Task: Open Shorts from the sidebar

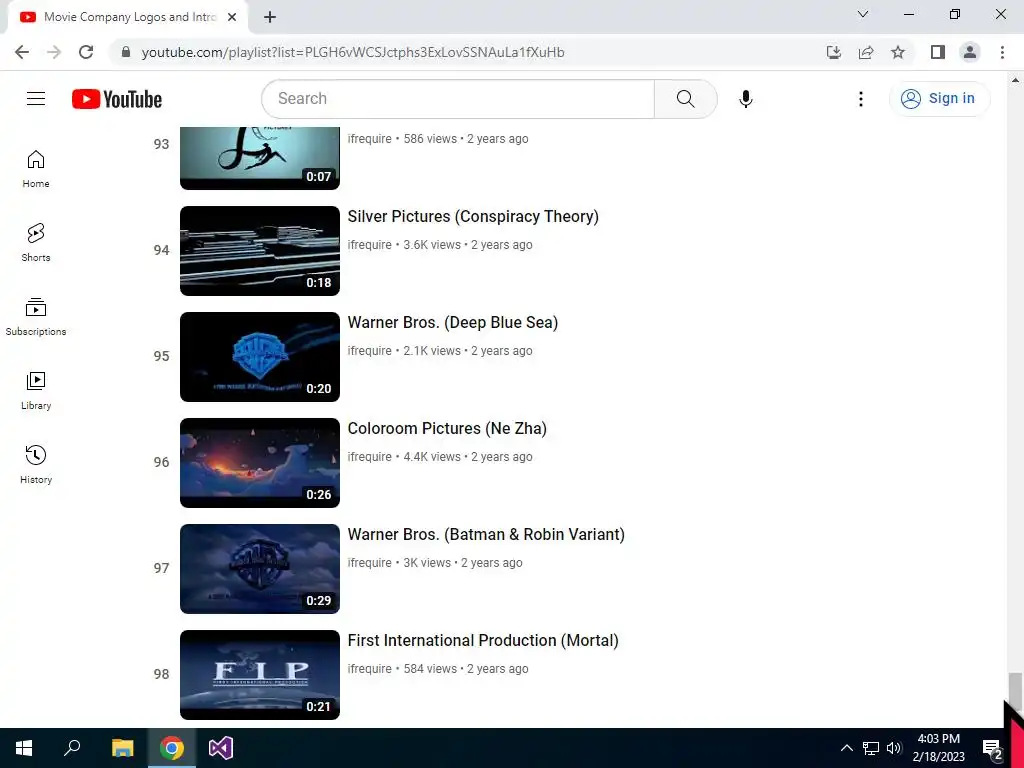Action: point(36,243)
